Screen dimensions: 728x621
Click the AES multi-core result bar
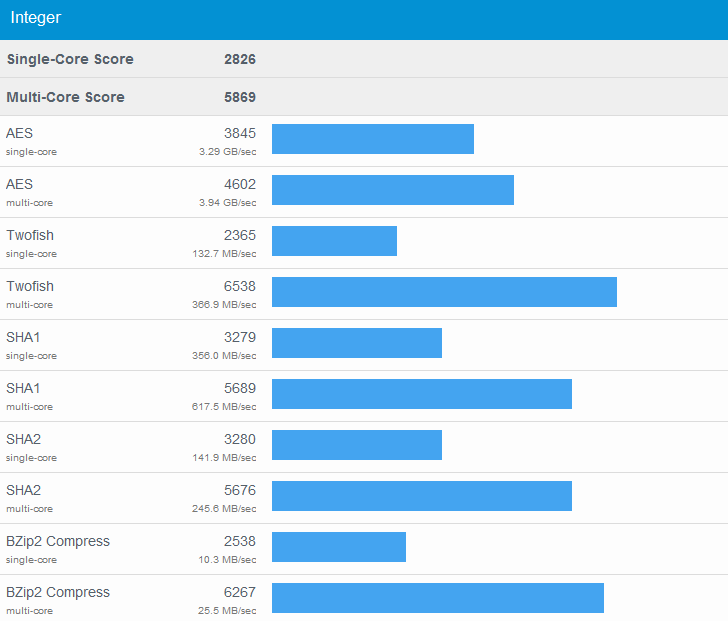(x=392, y=190)
